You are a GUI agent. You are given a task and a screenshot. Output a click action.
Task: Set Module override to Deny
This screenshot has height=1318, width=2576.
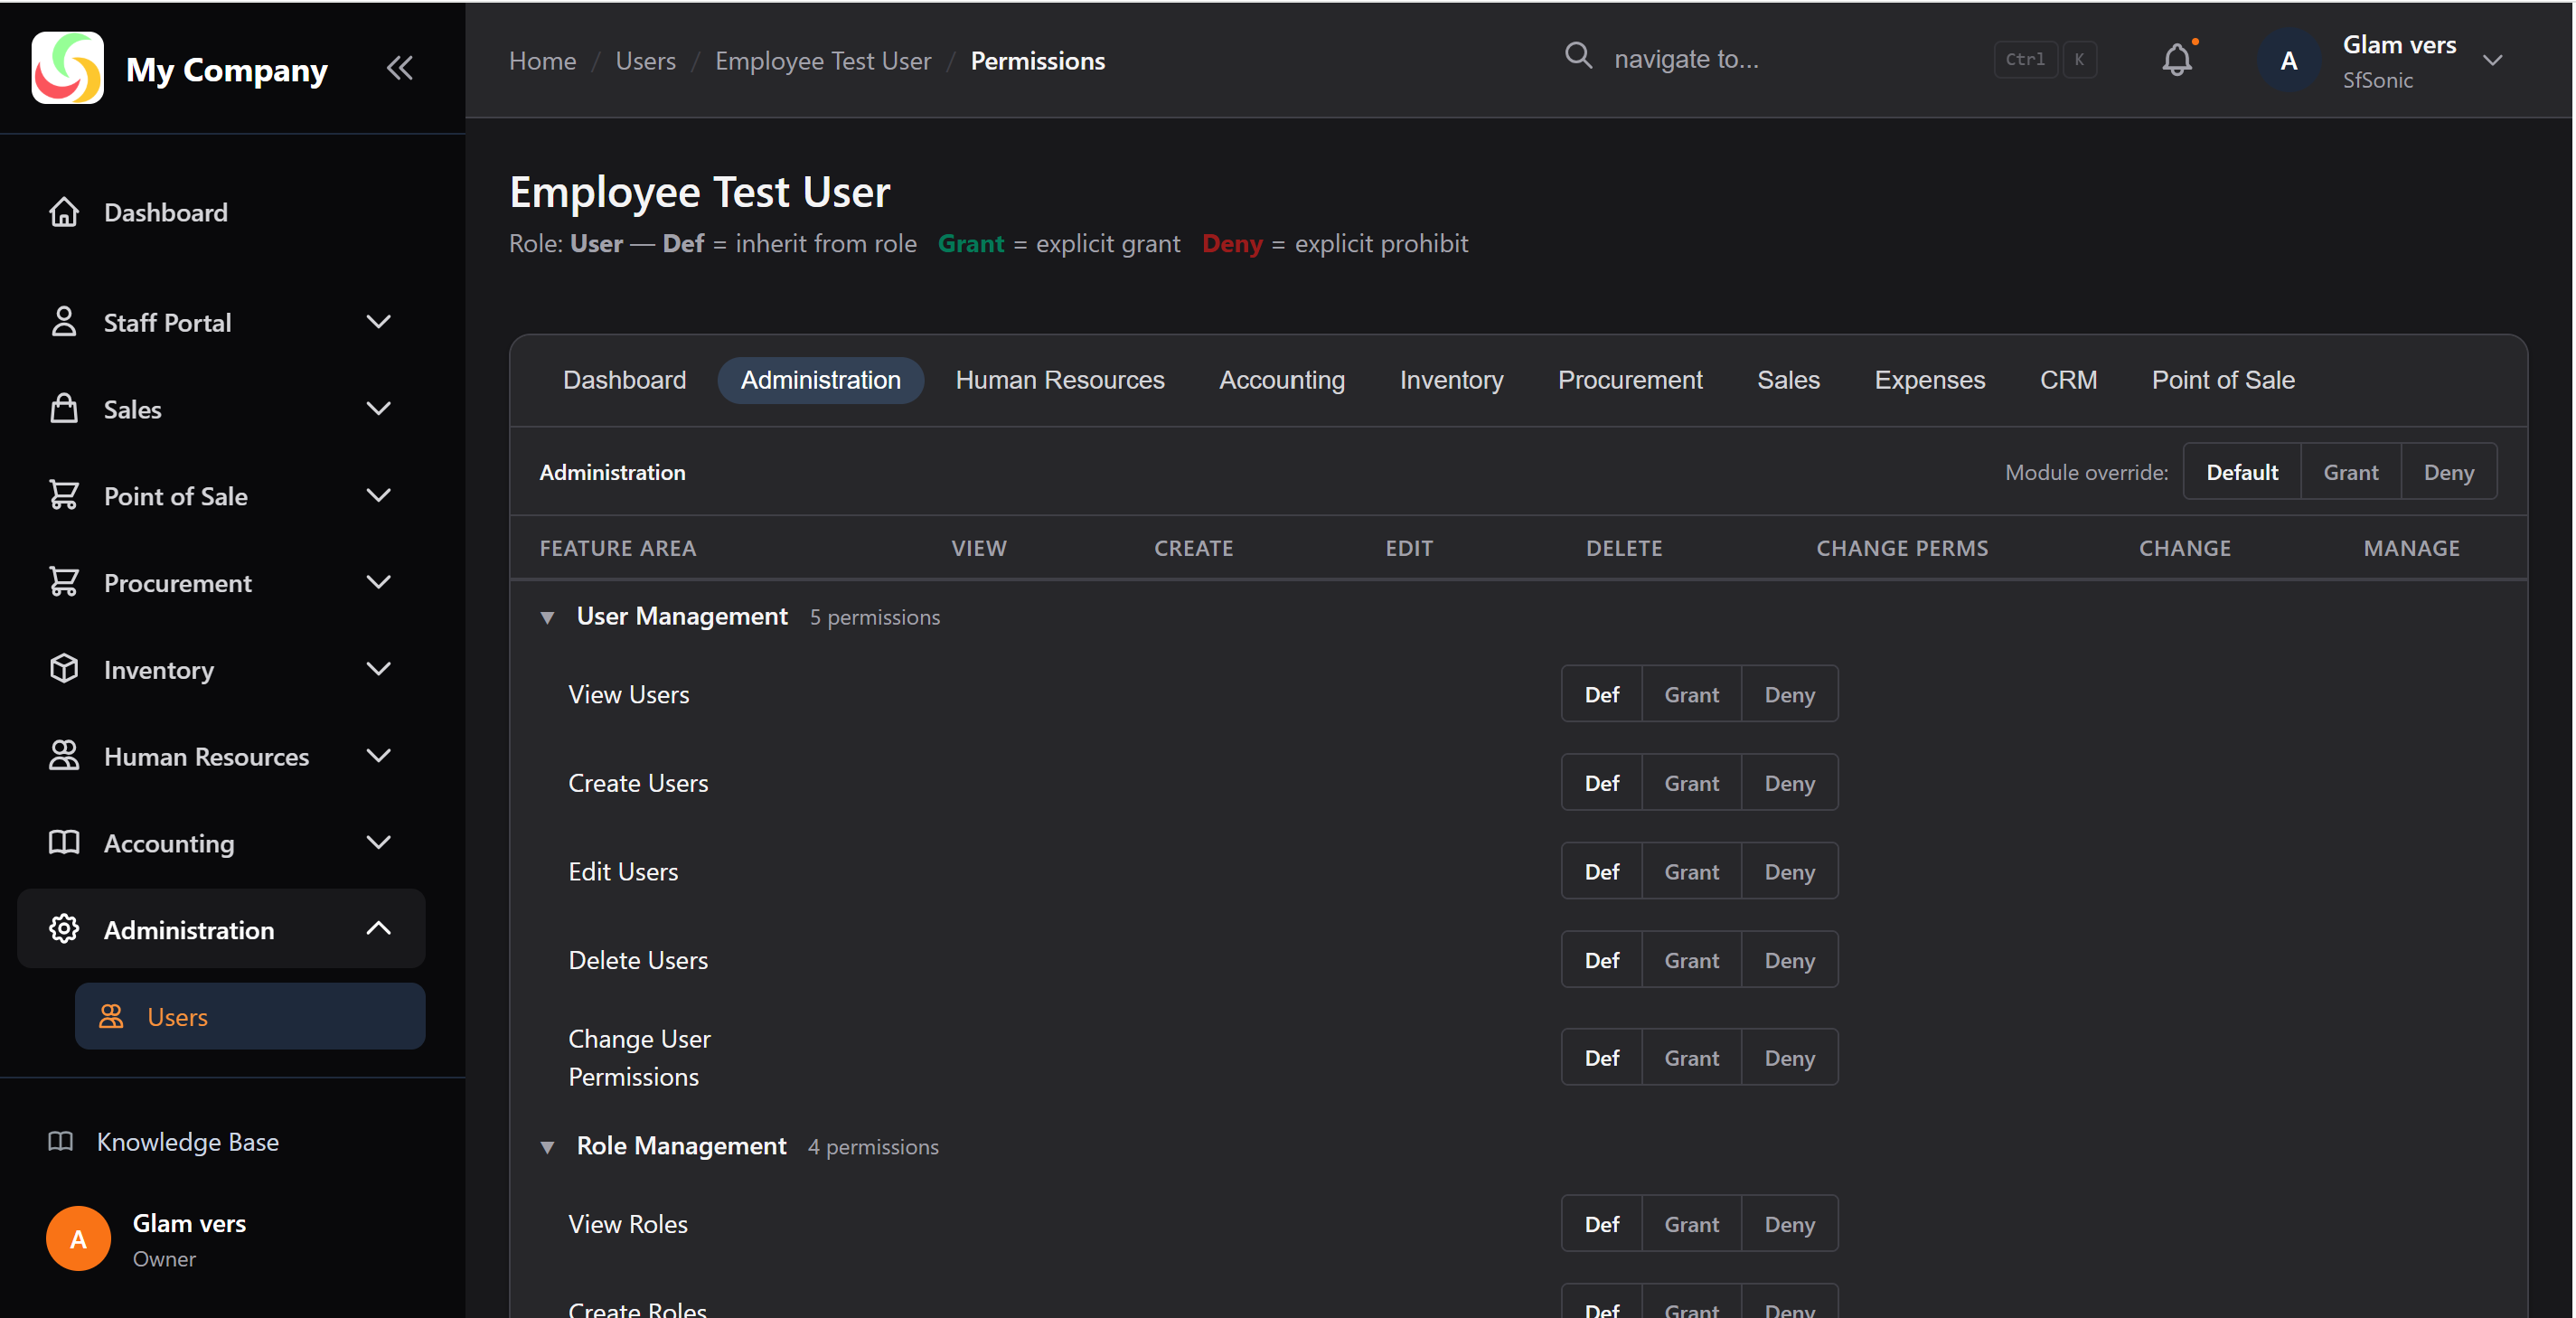2448,471
